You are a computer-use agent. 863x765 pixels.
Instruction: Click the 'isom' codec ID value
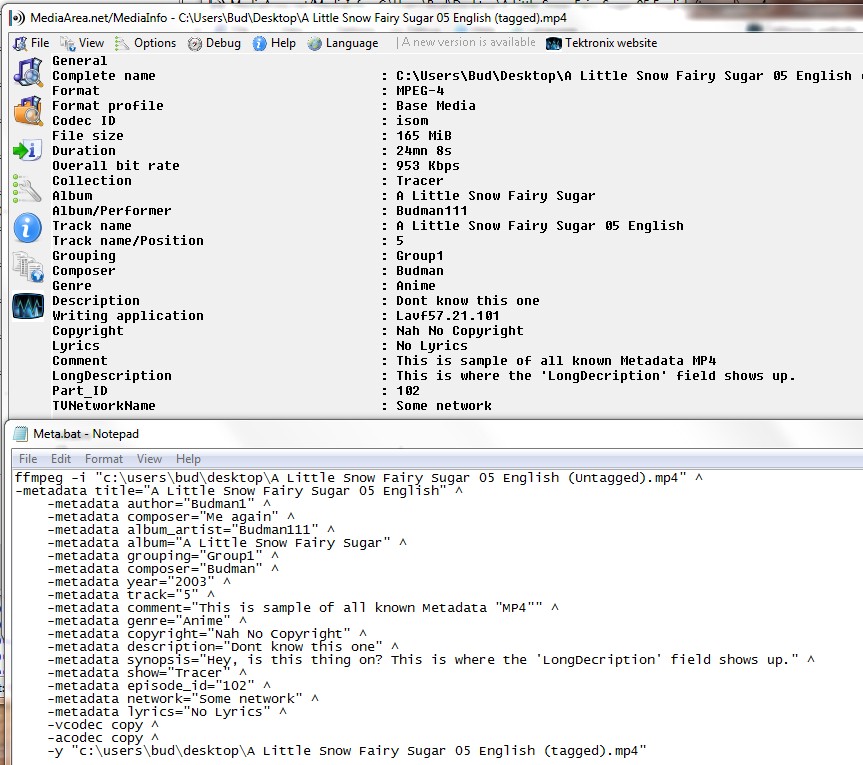coord(412,121)
